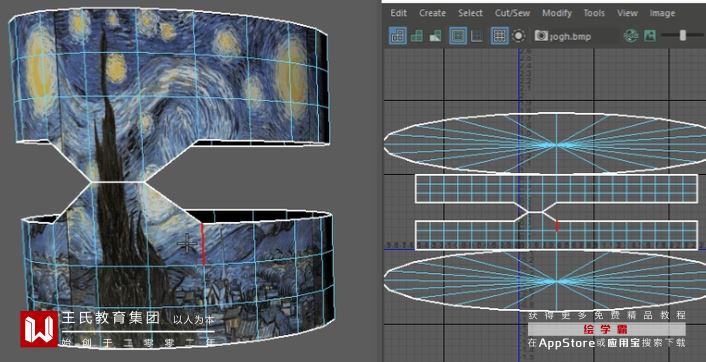Click the round green icon before dim slider
The image size is (706, 362).
coord(631,36)
